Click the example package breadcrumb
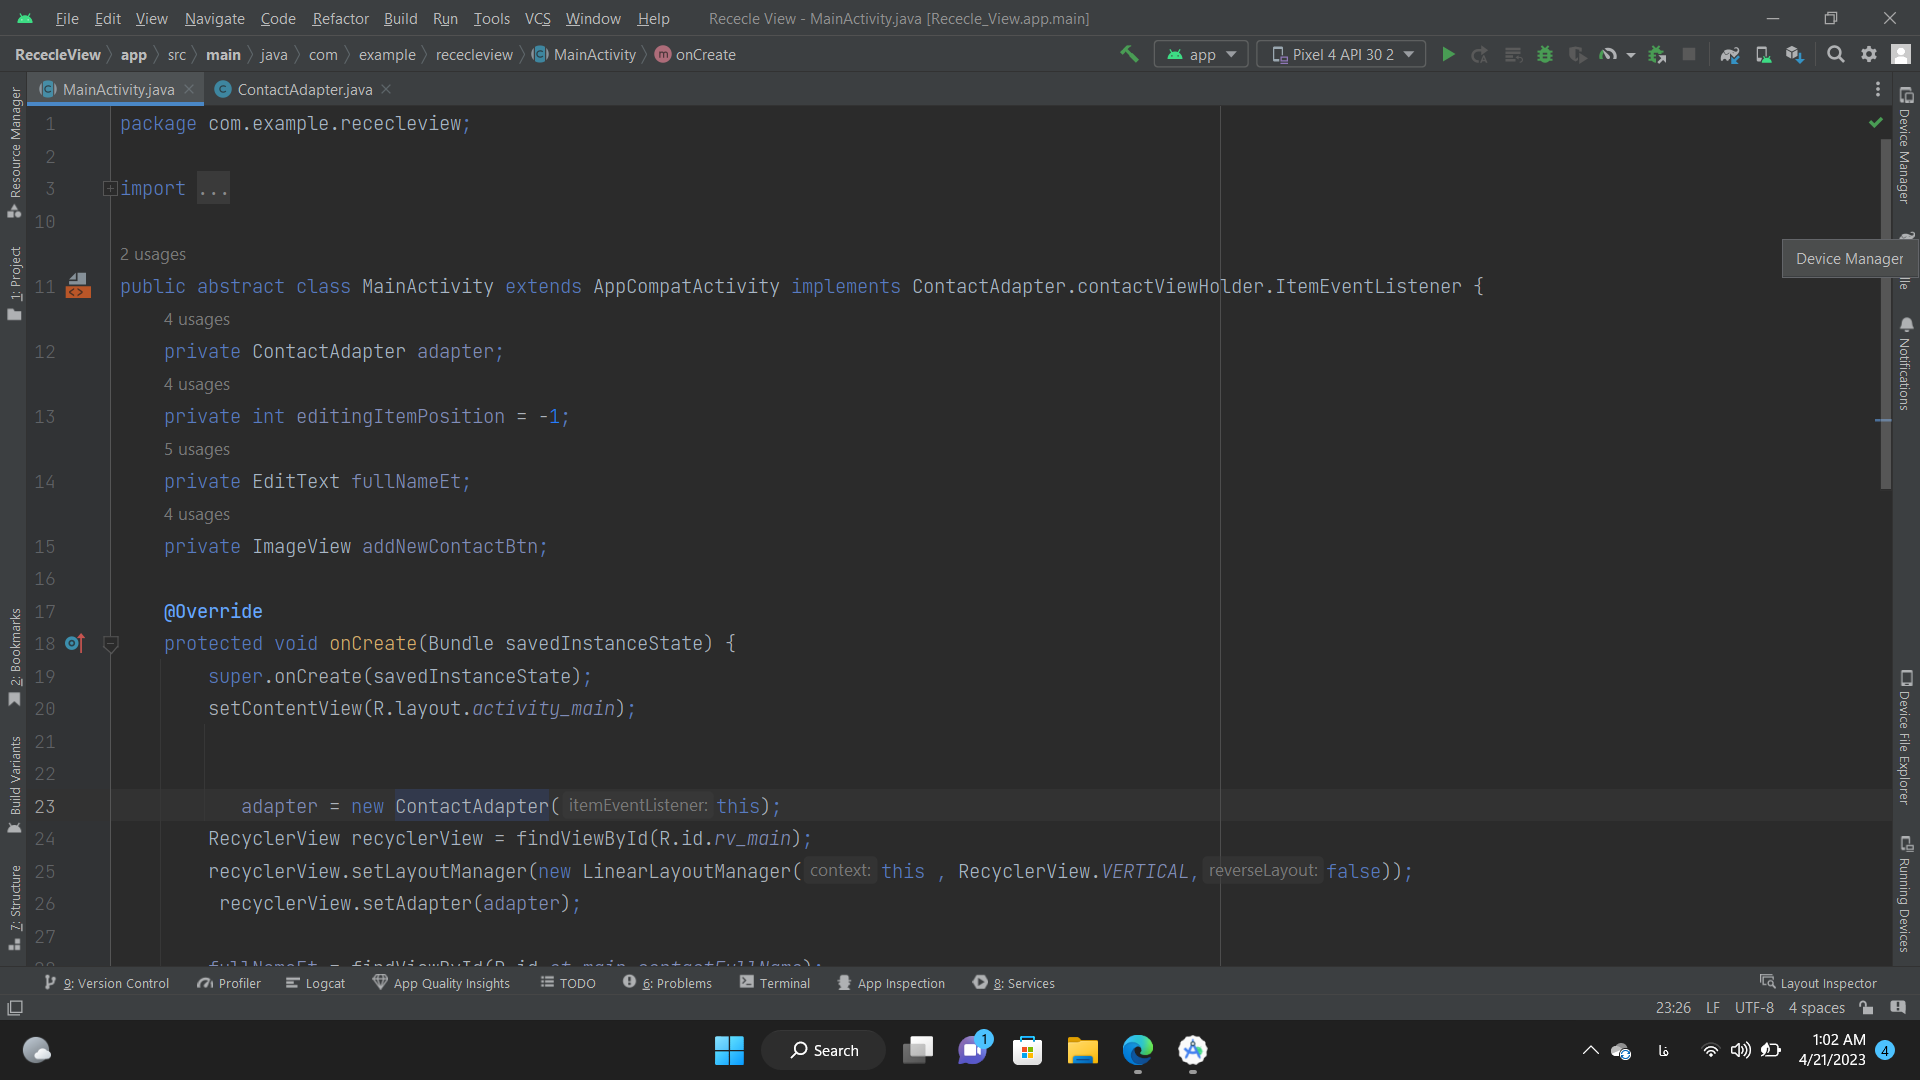This screenshot has width=1920, height=1080. [x=387, y=54]
